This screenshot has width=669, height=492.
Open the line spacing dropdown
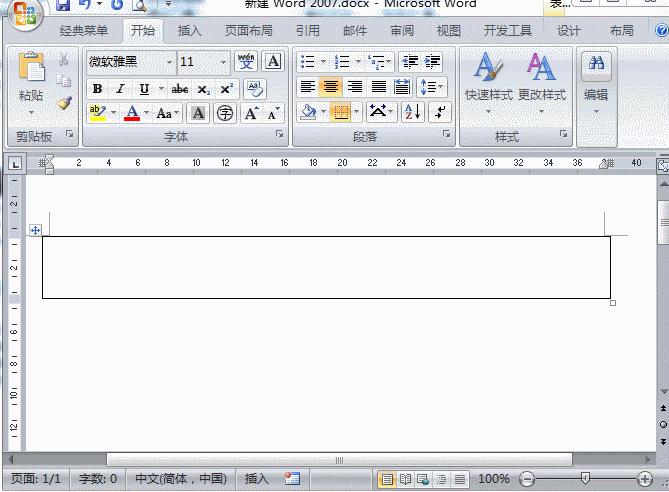tap(431, 87)
